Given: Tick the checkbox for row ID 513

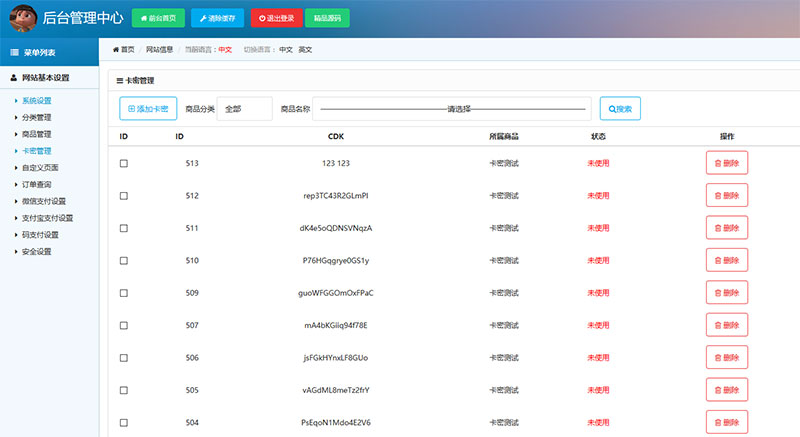Looking at the screenshot, I should [124, 163].
